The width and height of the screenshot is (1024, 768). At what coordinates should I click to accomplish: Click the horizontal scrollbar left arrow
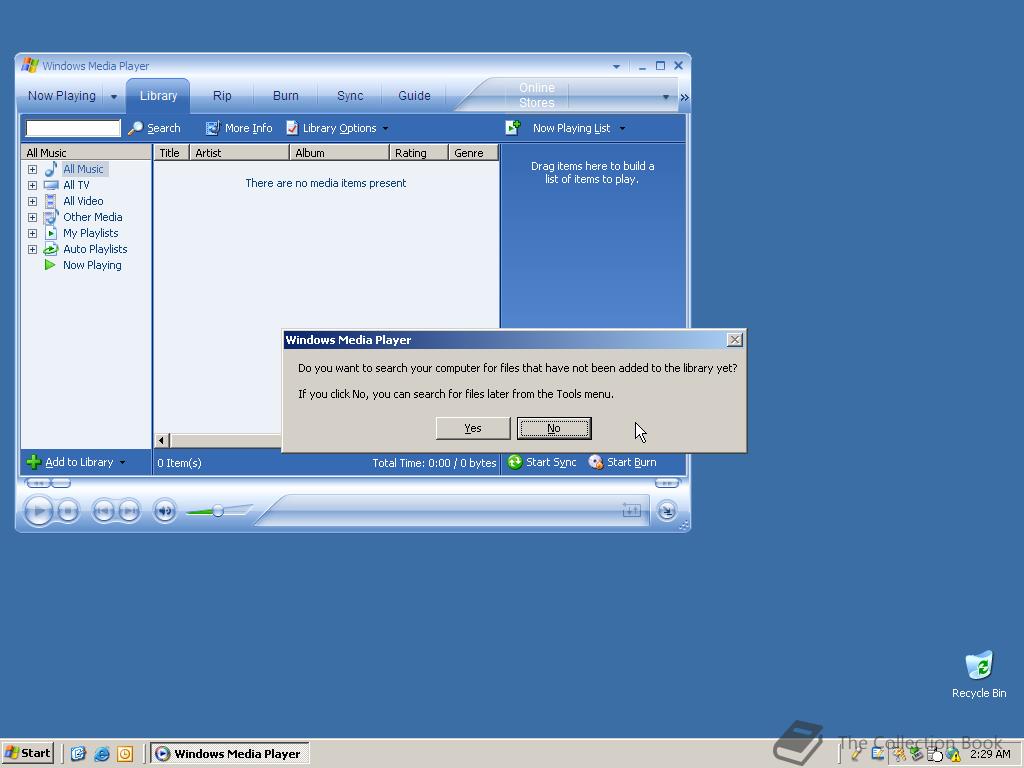click(x=163, y=440)
